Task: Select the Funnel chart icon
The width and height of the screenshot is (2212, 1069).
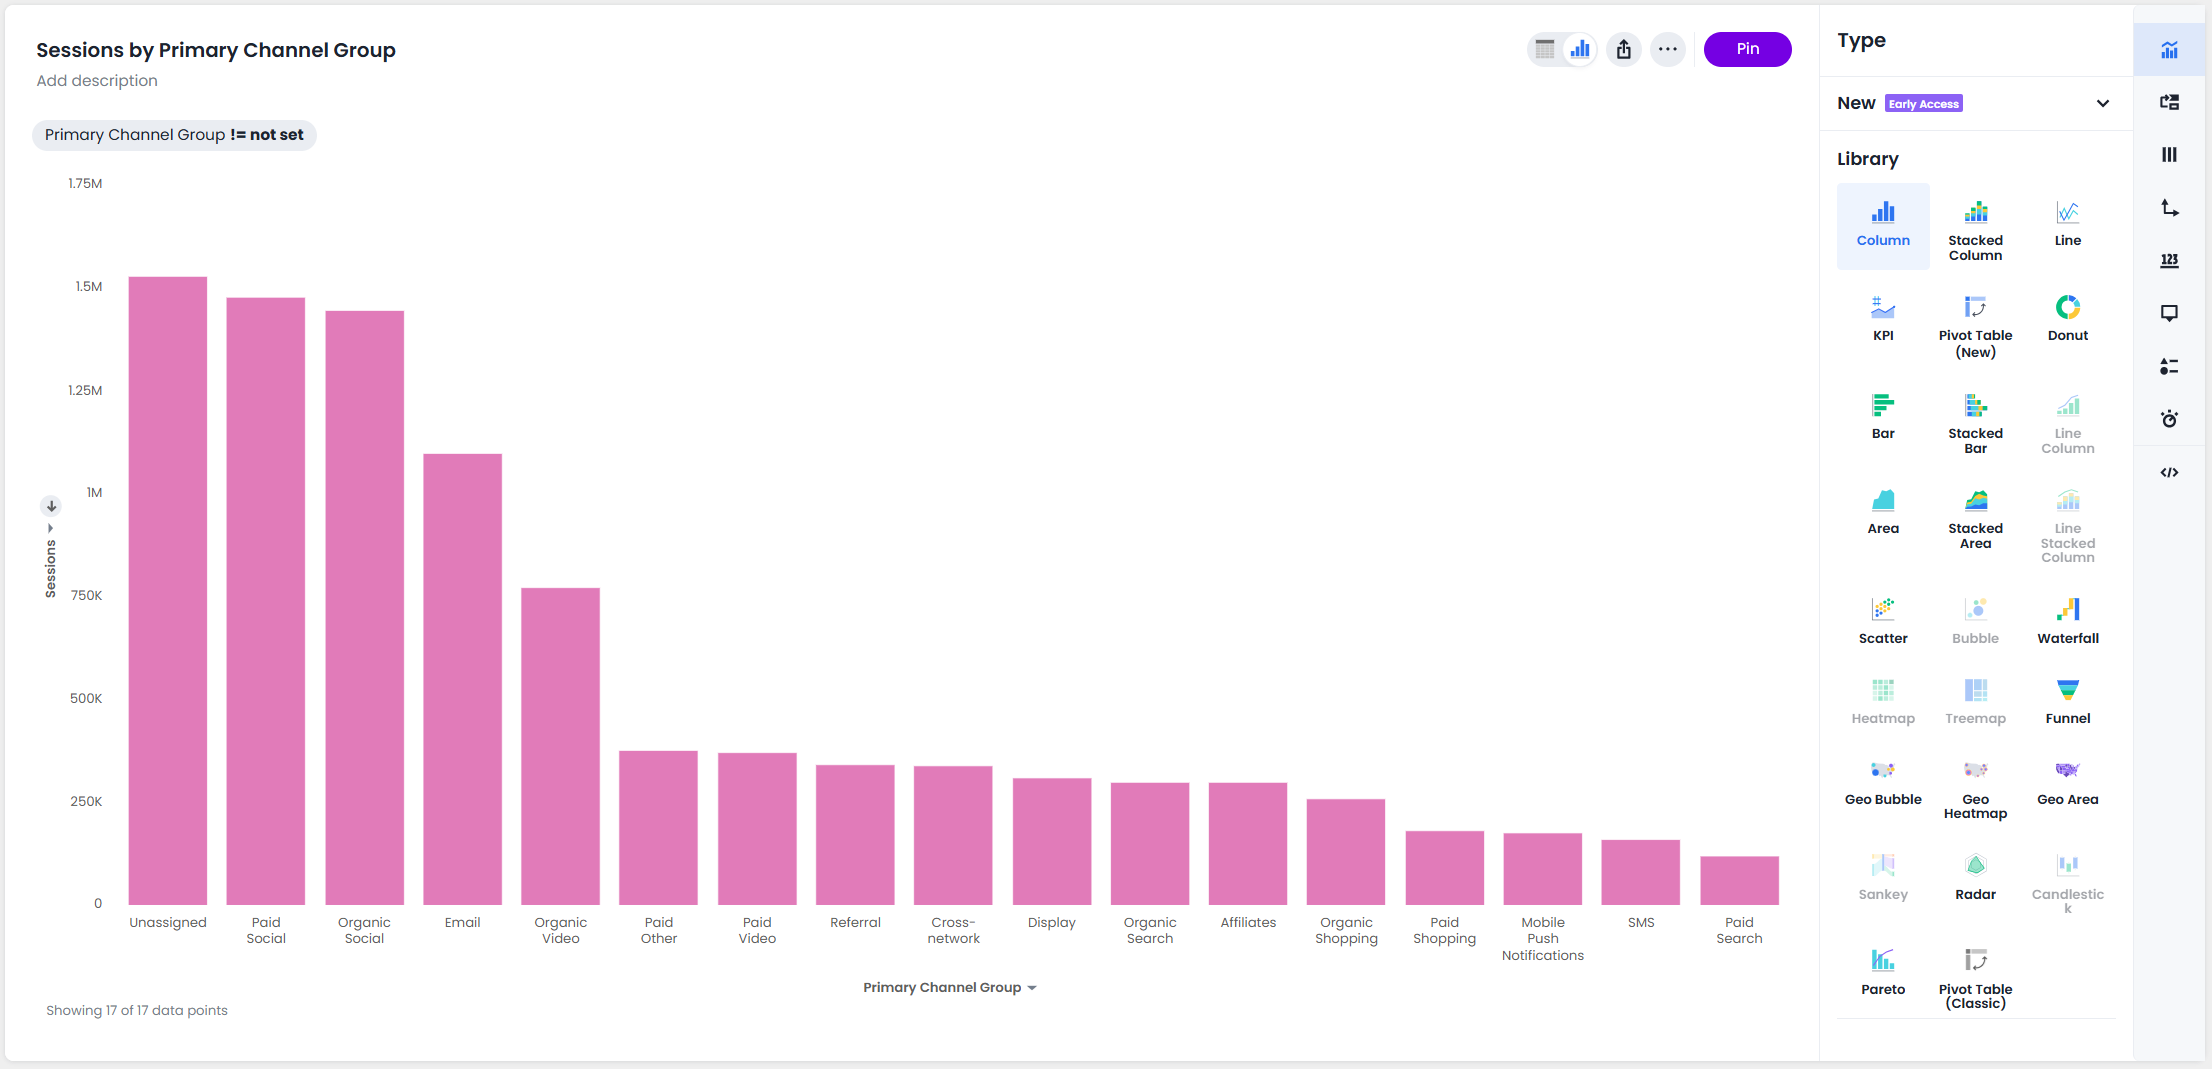Action: point(2067,690)
